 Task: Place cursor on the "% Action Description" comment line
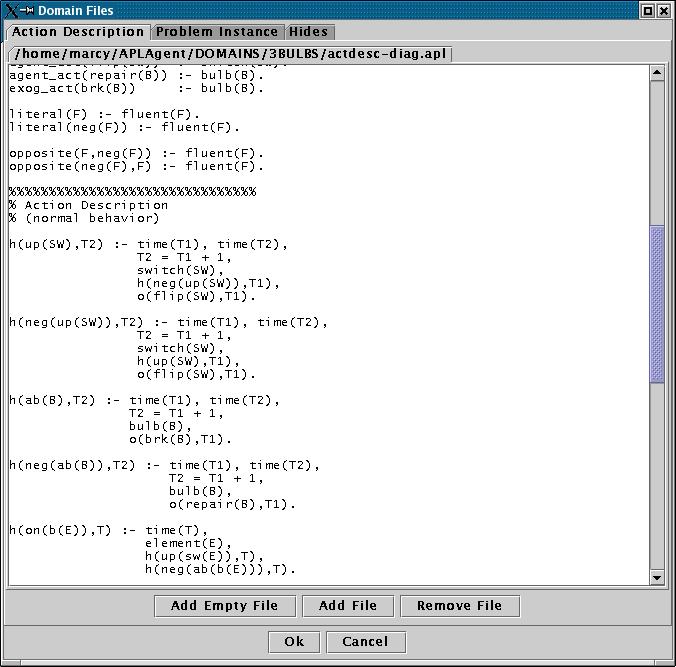(x=88, y=205)
